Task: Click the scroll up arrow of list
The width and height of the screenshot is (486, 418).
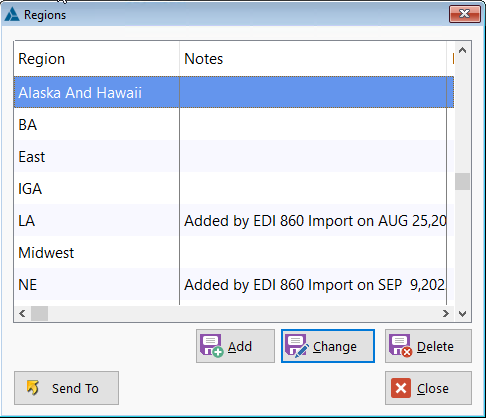Action: coord(462,51)
